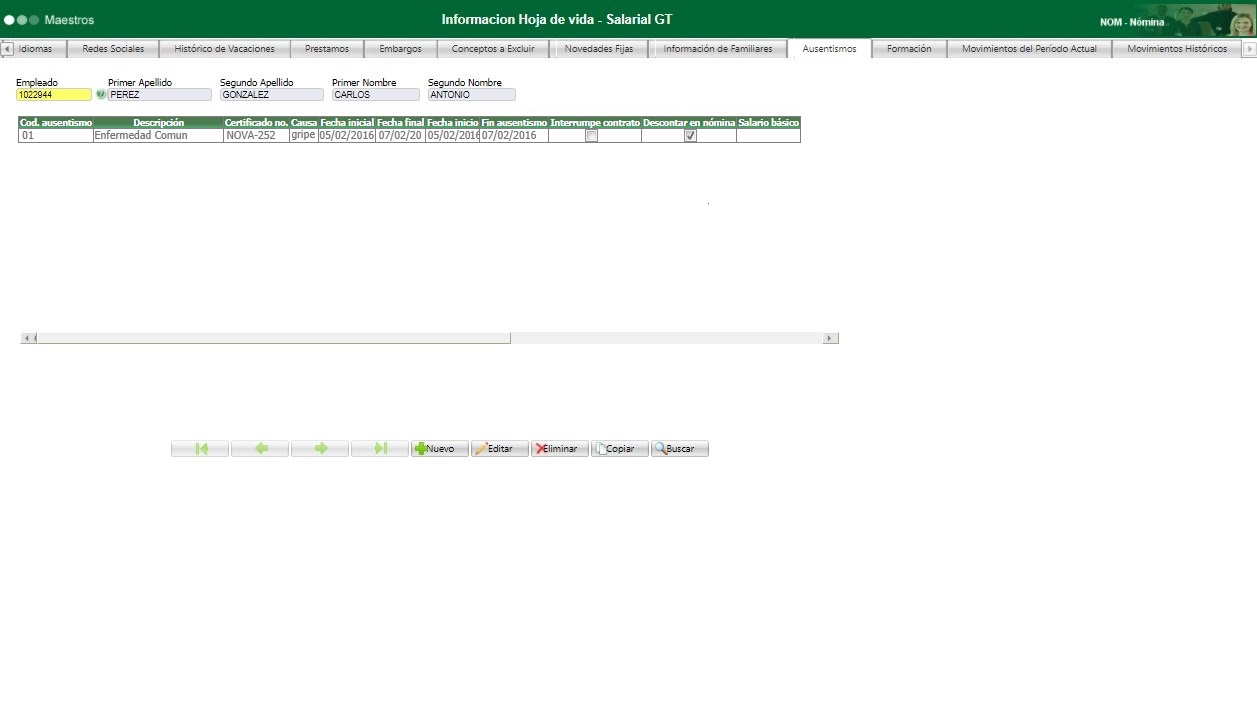Click Fecha inicial column header

point(347,122)
